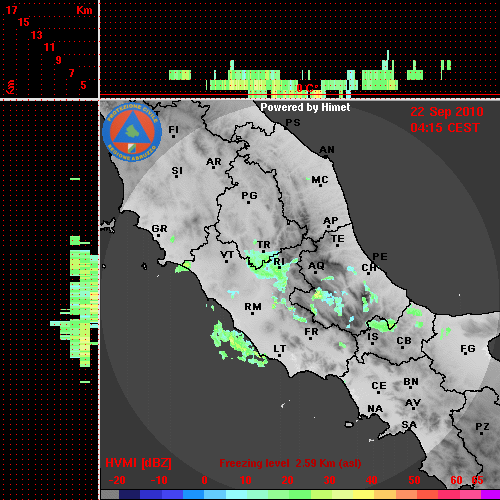Select the AQ station label
500x500 pixels.
click(316, 266)
